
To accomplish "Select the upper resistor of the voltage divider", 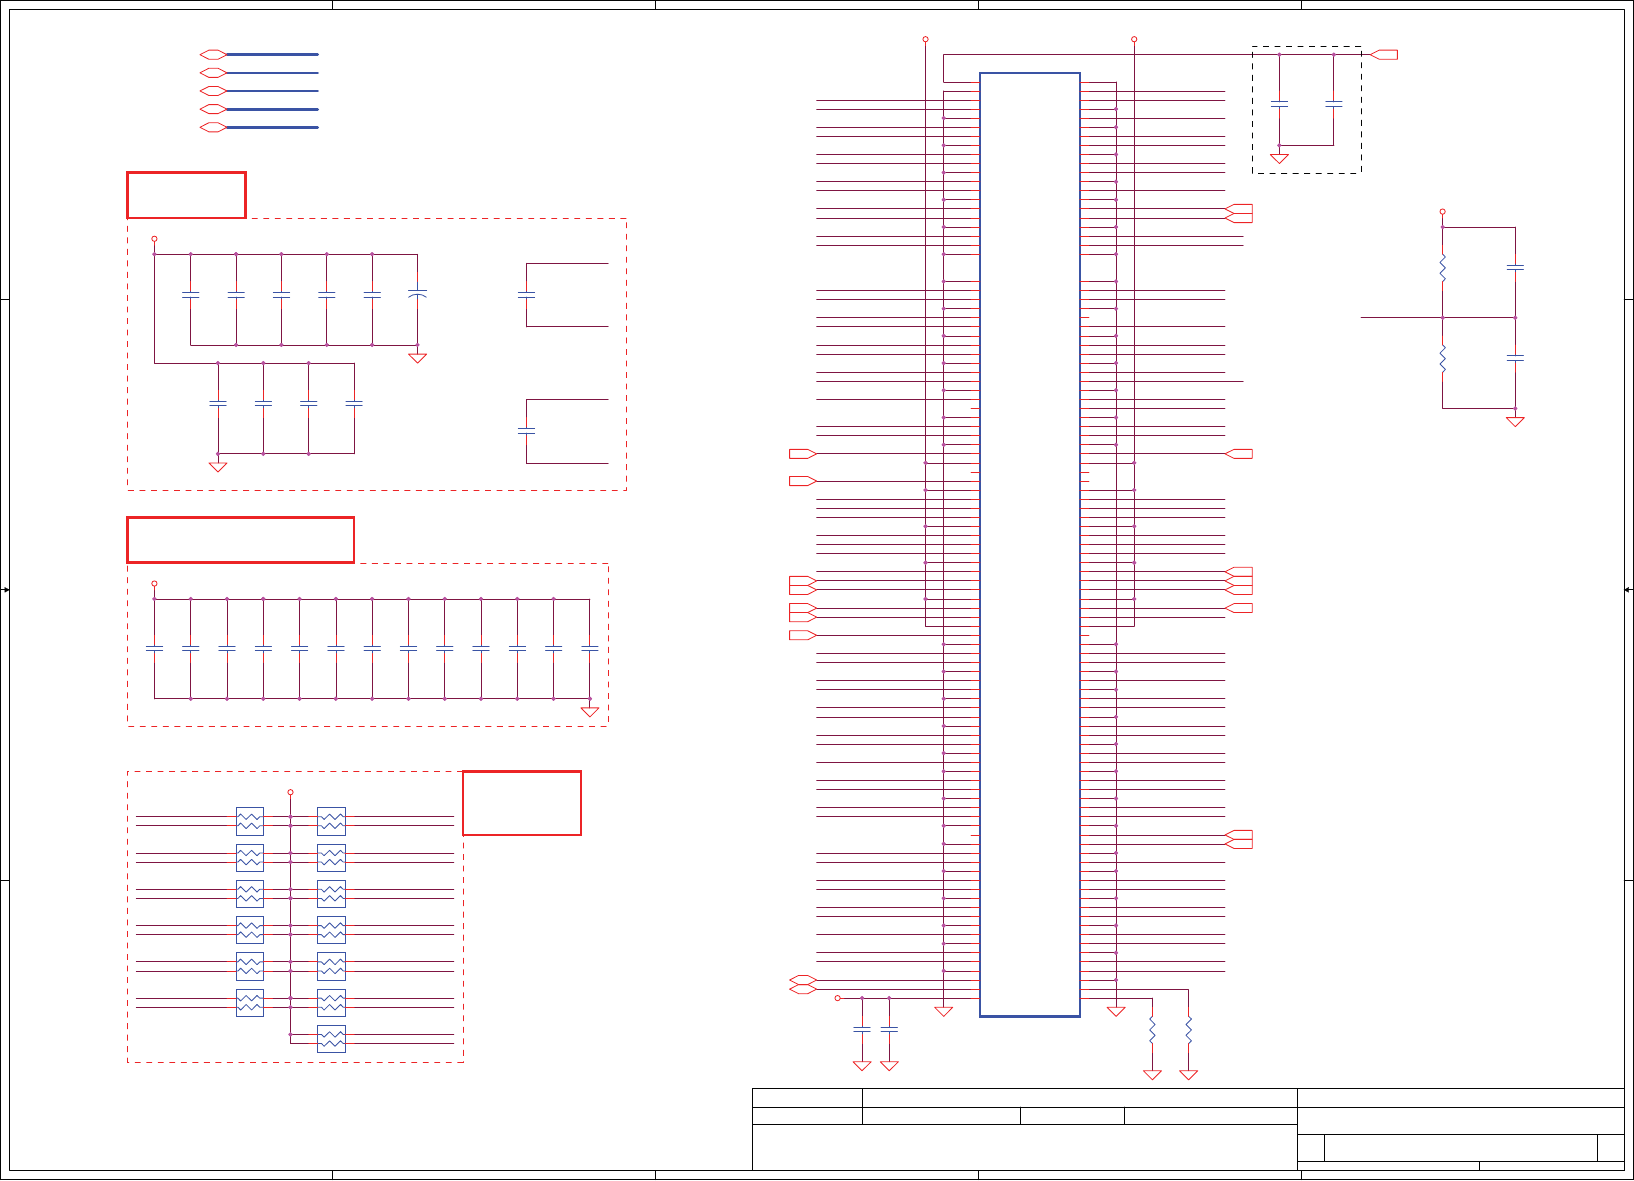I will point(1442,268).
